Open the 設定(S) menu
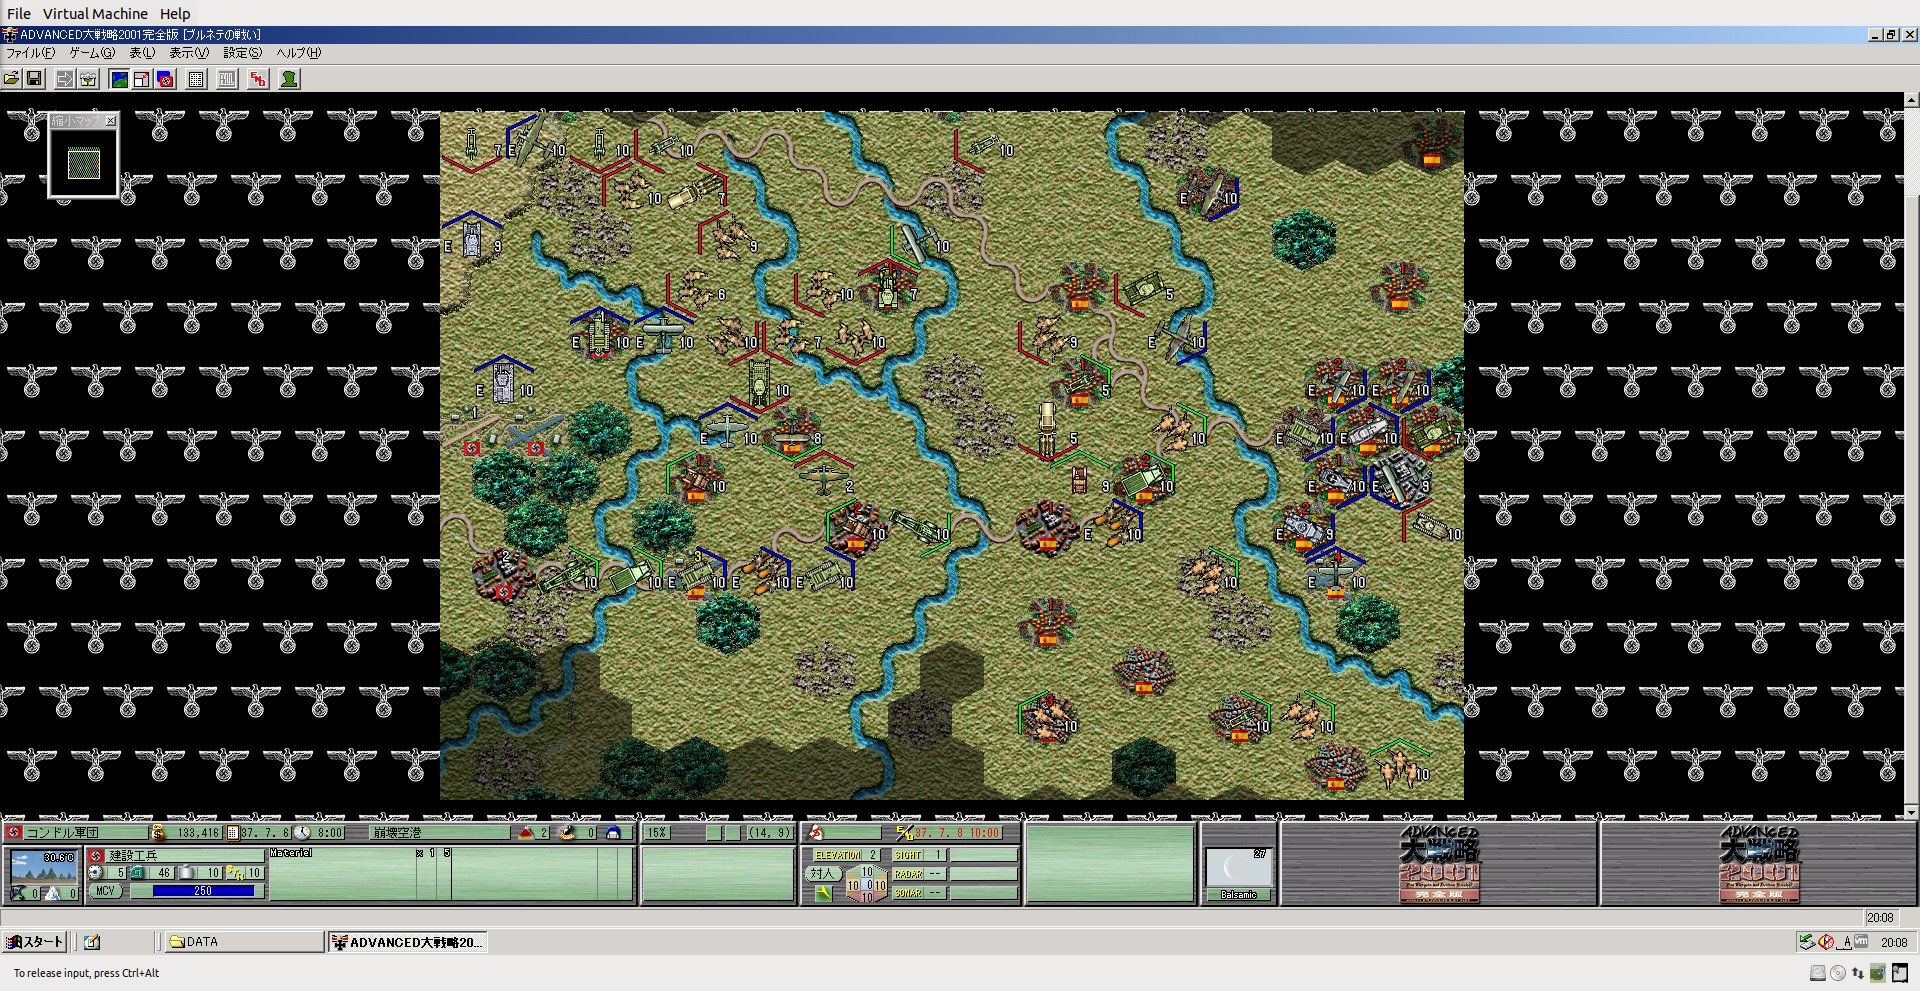Image resolution: width=1920 pixels, height=991 pixels. point(243,53)
